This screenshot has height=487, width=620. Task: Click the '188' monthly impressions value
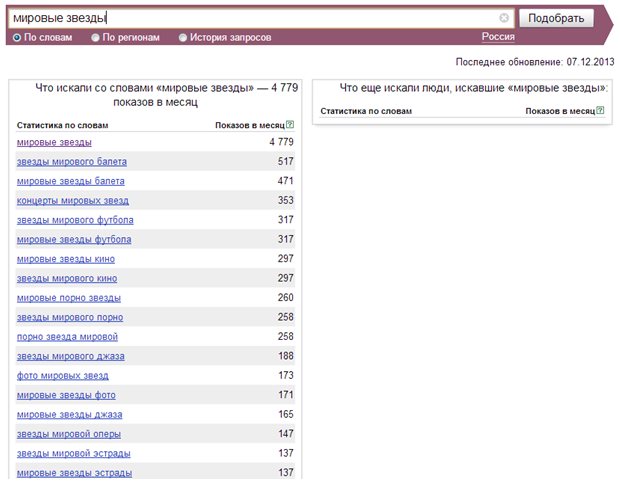click(x=286, y=356)
